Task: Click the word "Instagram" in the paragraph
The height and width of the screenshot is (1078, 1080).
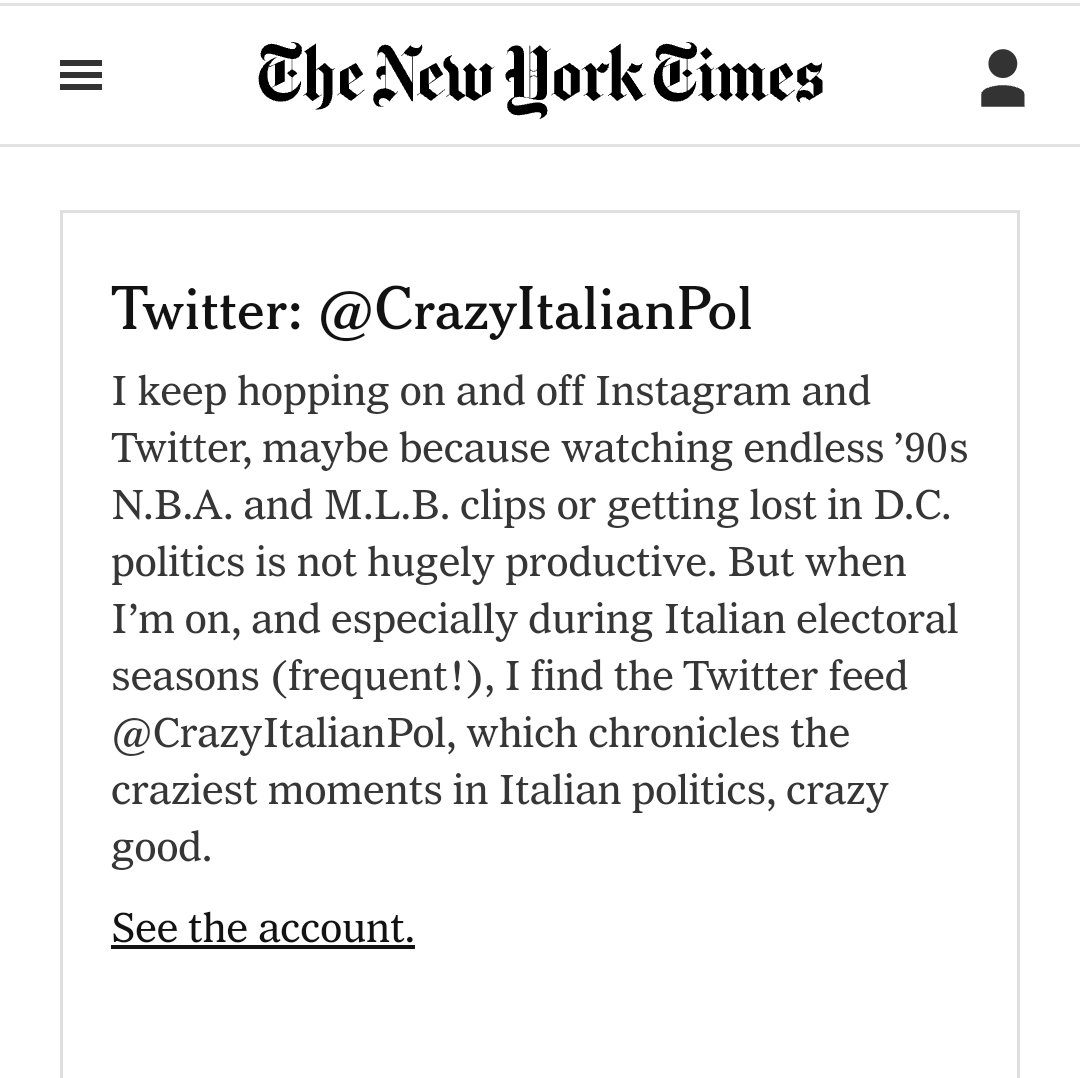Action: 692,391
